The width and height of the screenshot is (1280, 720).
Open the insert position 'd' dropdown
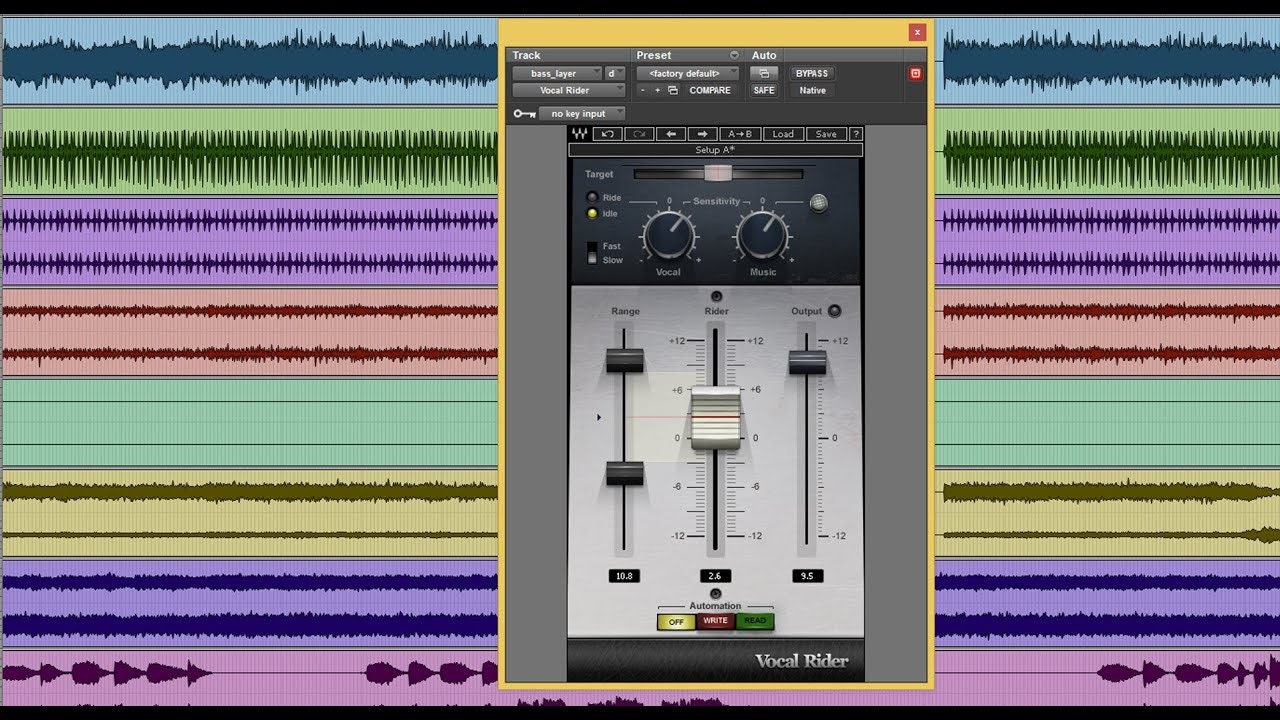[x=616, y=73]
